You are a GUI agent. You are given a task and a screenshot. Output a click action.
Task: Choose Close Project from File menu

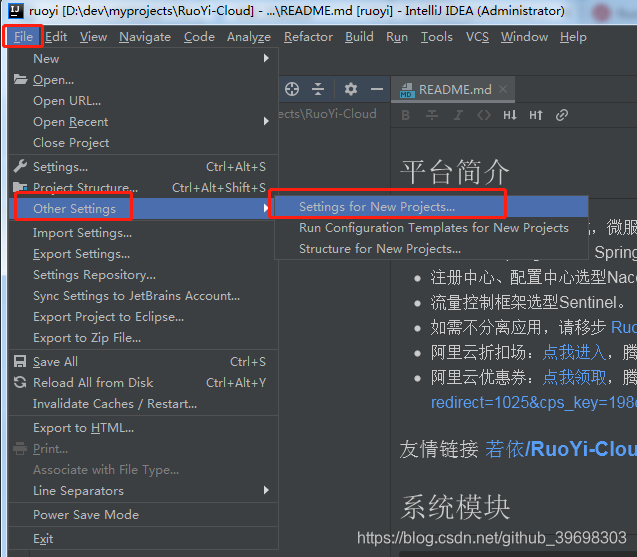coord(143,143)
